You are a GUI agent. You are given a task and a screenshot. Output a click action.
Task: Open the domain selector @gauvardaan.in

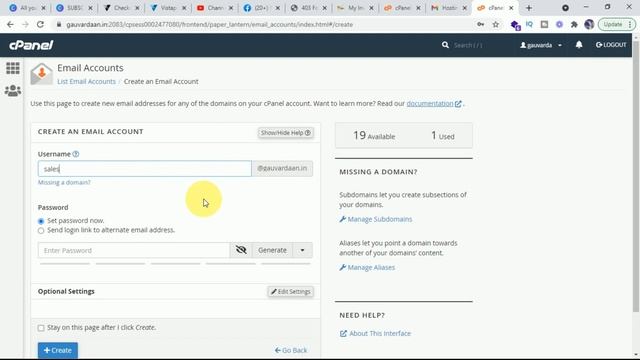pos(282,168)
